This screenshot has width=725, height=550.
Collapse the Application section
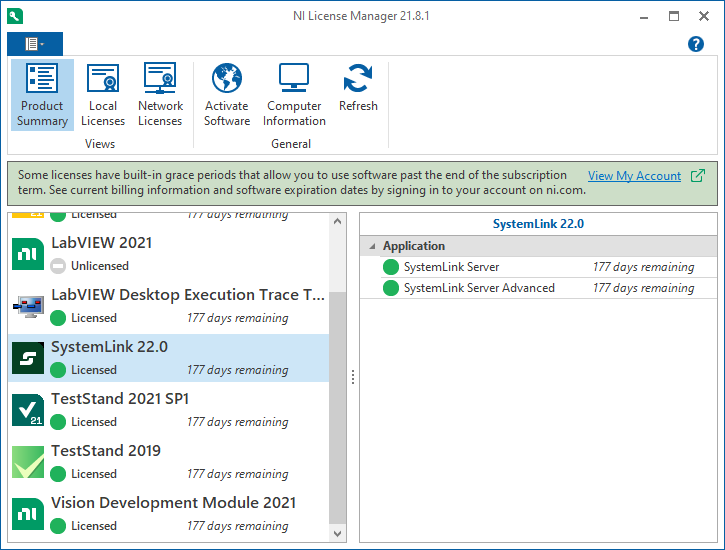(373, 246)
